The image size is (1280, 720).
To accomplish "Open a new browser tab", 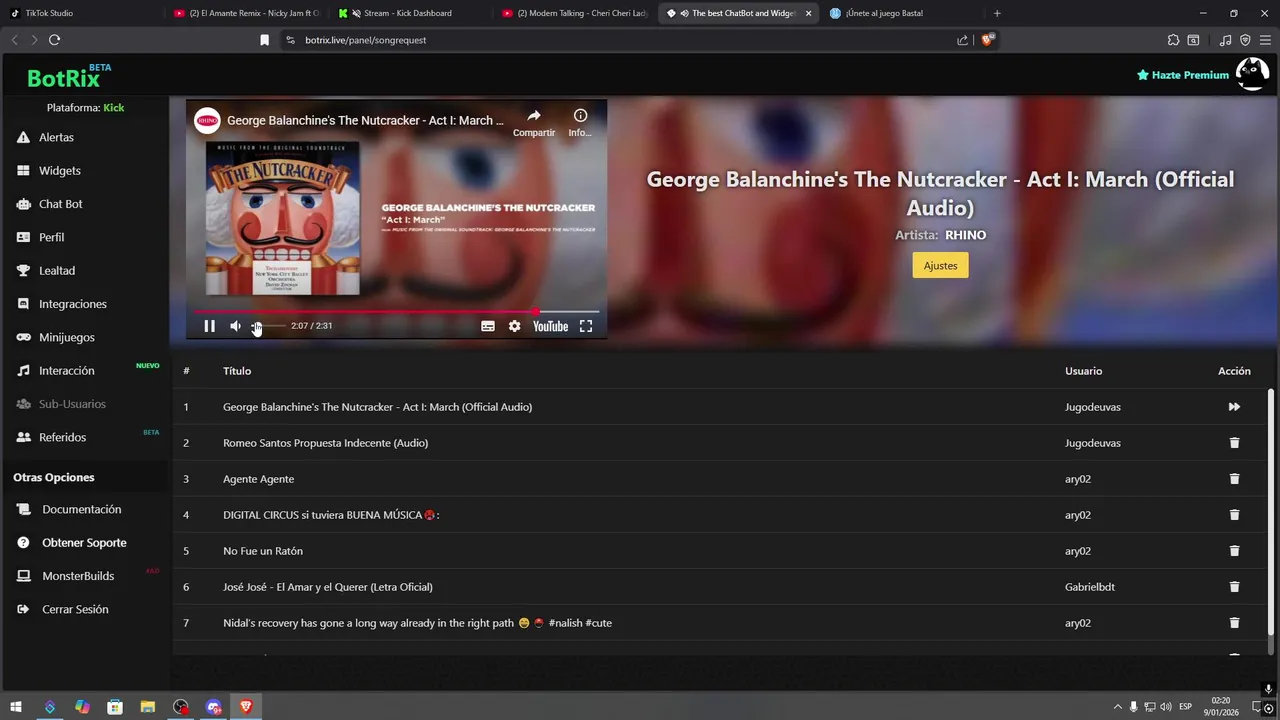I will pyautogui.click(x=997, y=13).
